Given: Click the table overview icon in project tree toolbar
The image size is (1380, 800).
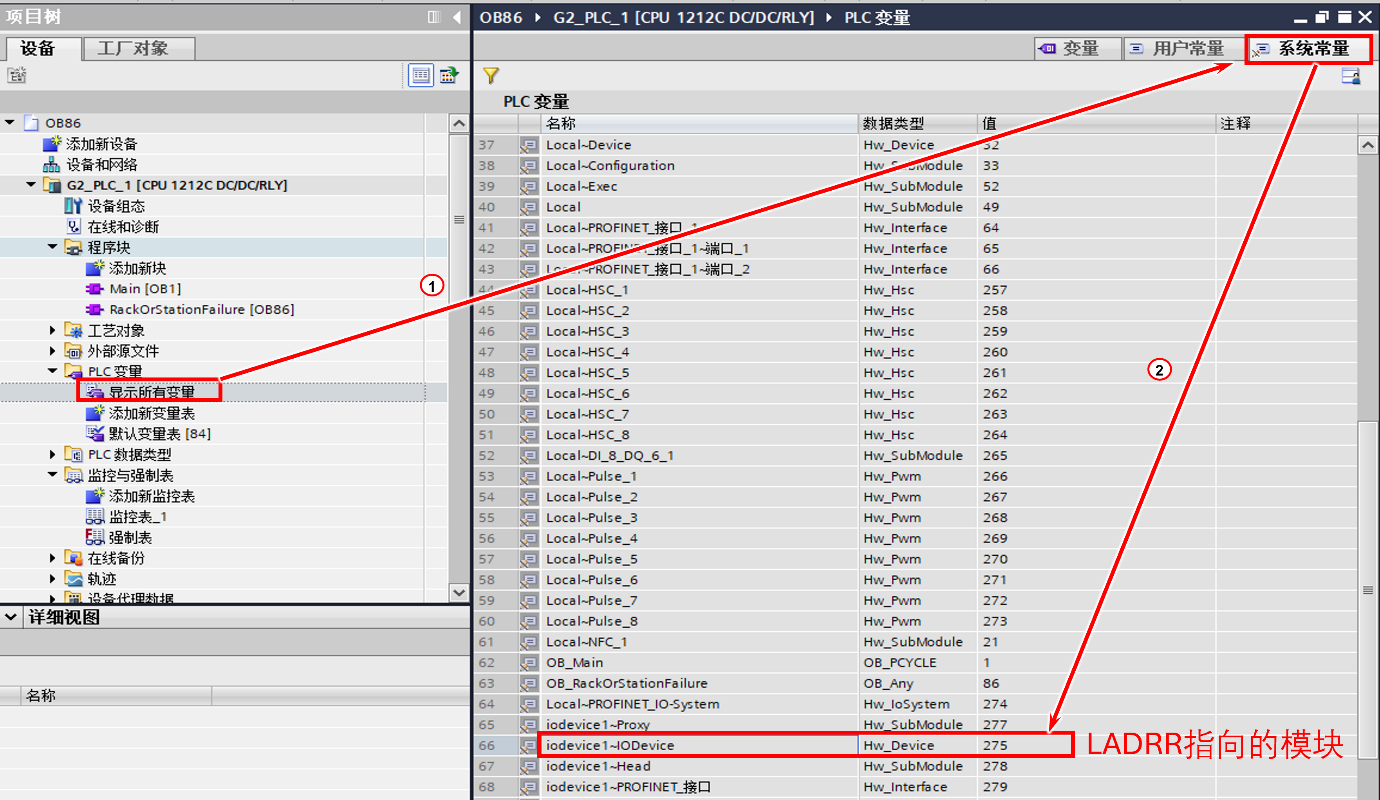Looking at the screenshot, I should (x=421, y=75).
